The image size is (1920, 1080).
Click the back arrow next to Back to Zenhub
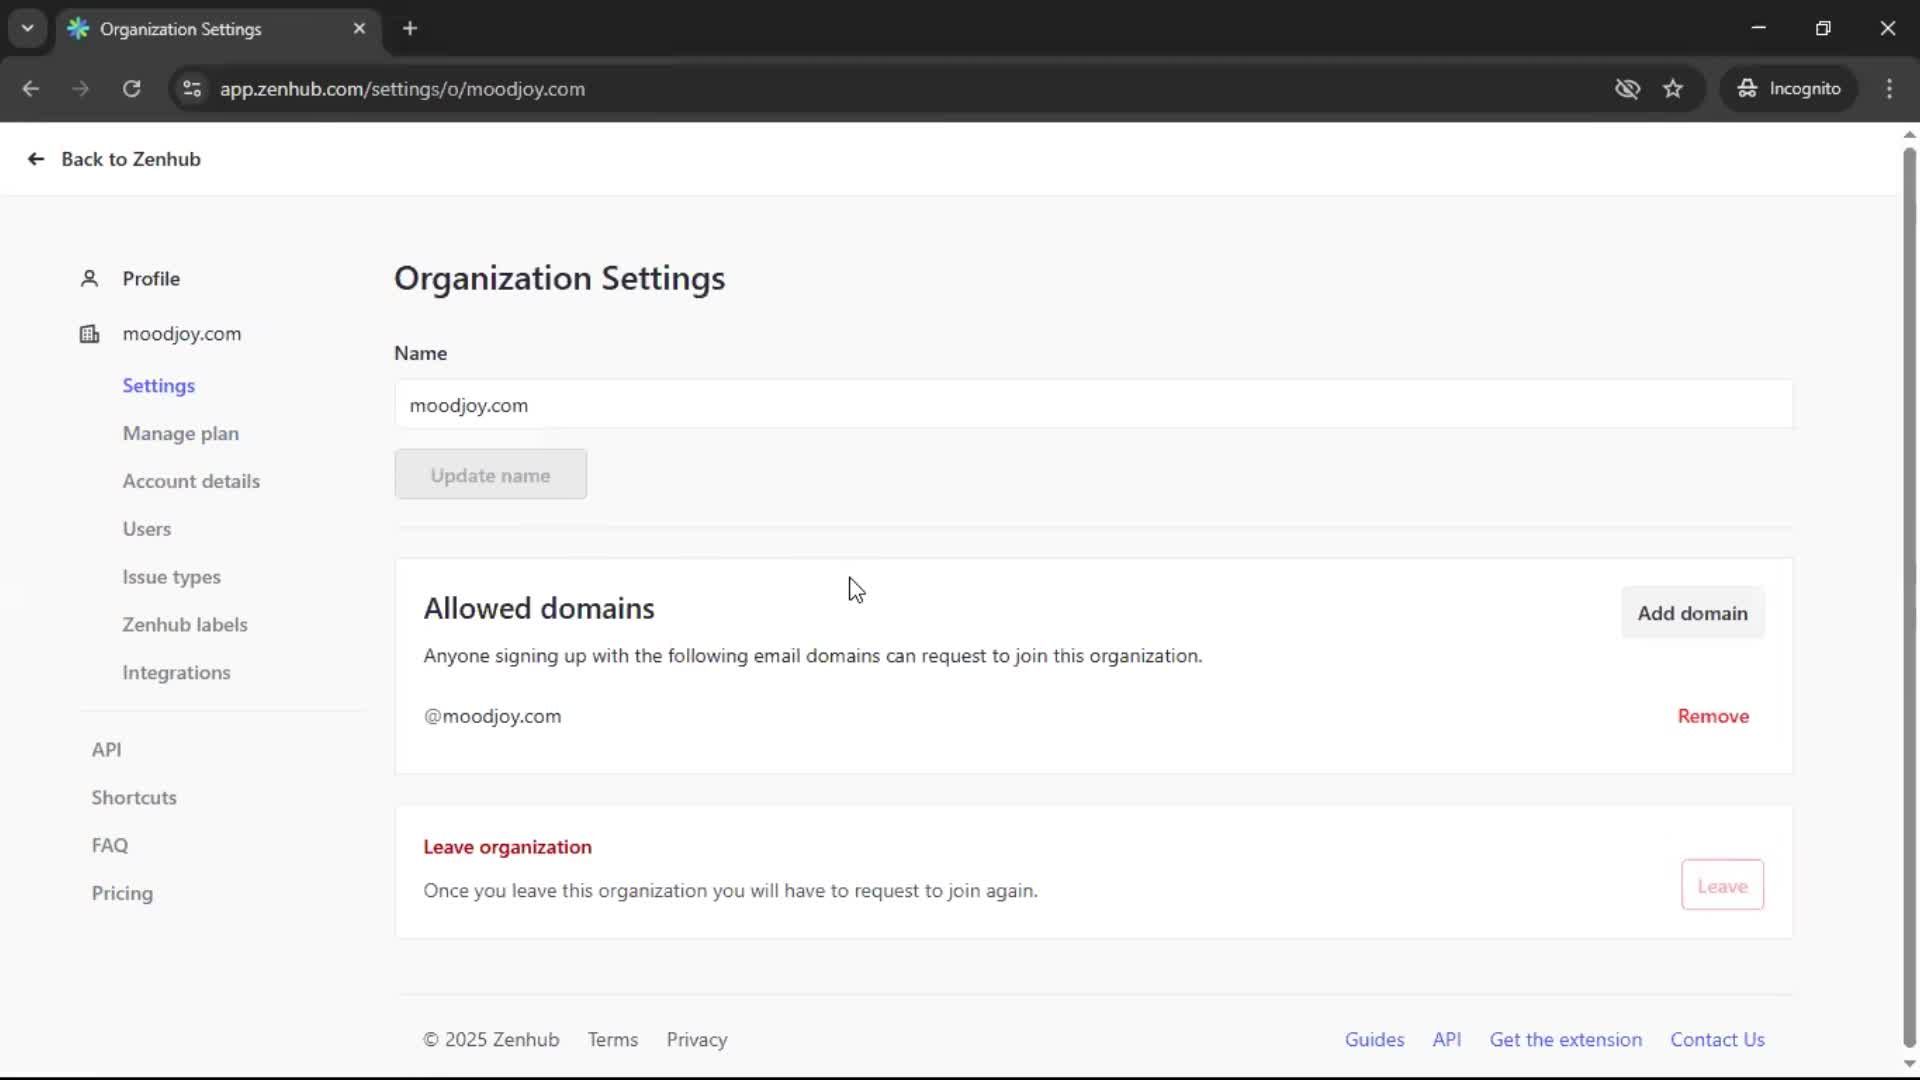(35, 159)
